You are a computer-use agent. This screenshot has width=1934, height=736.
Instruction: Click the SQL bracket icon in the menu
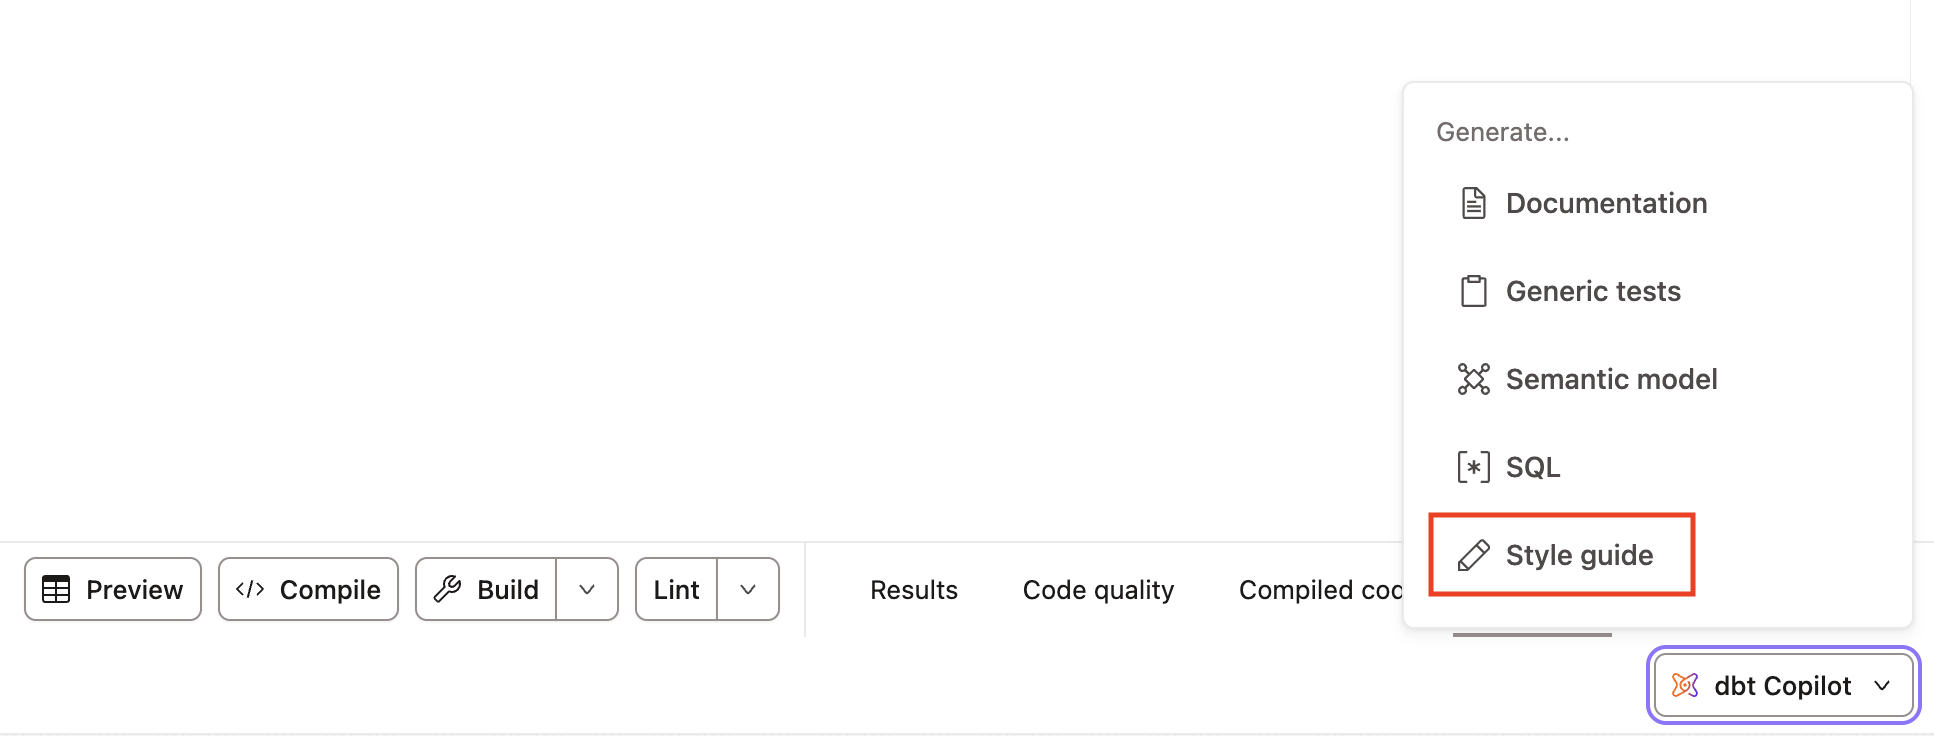pyautogui.click(x=1472, y=466)
